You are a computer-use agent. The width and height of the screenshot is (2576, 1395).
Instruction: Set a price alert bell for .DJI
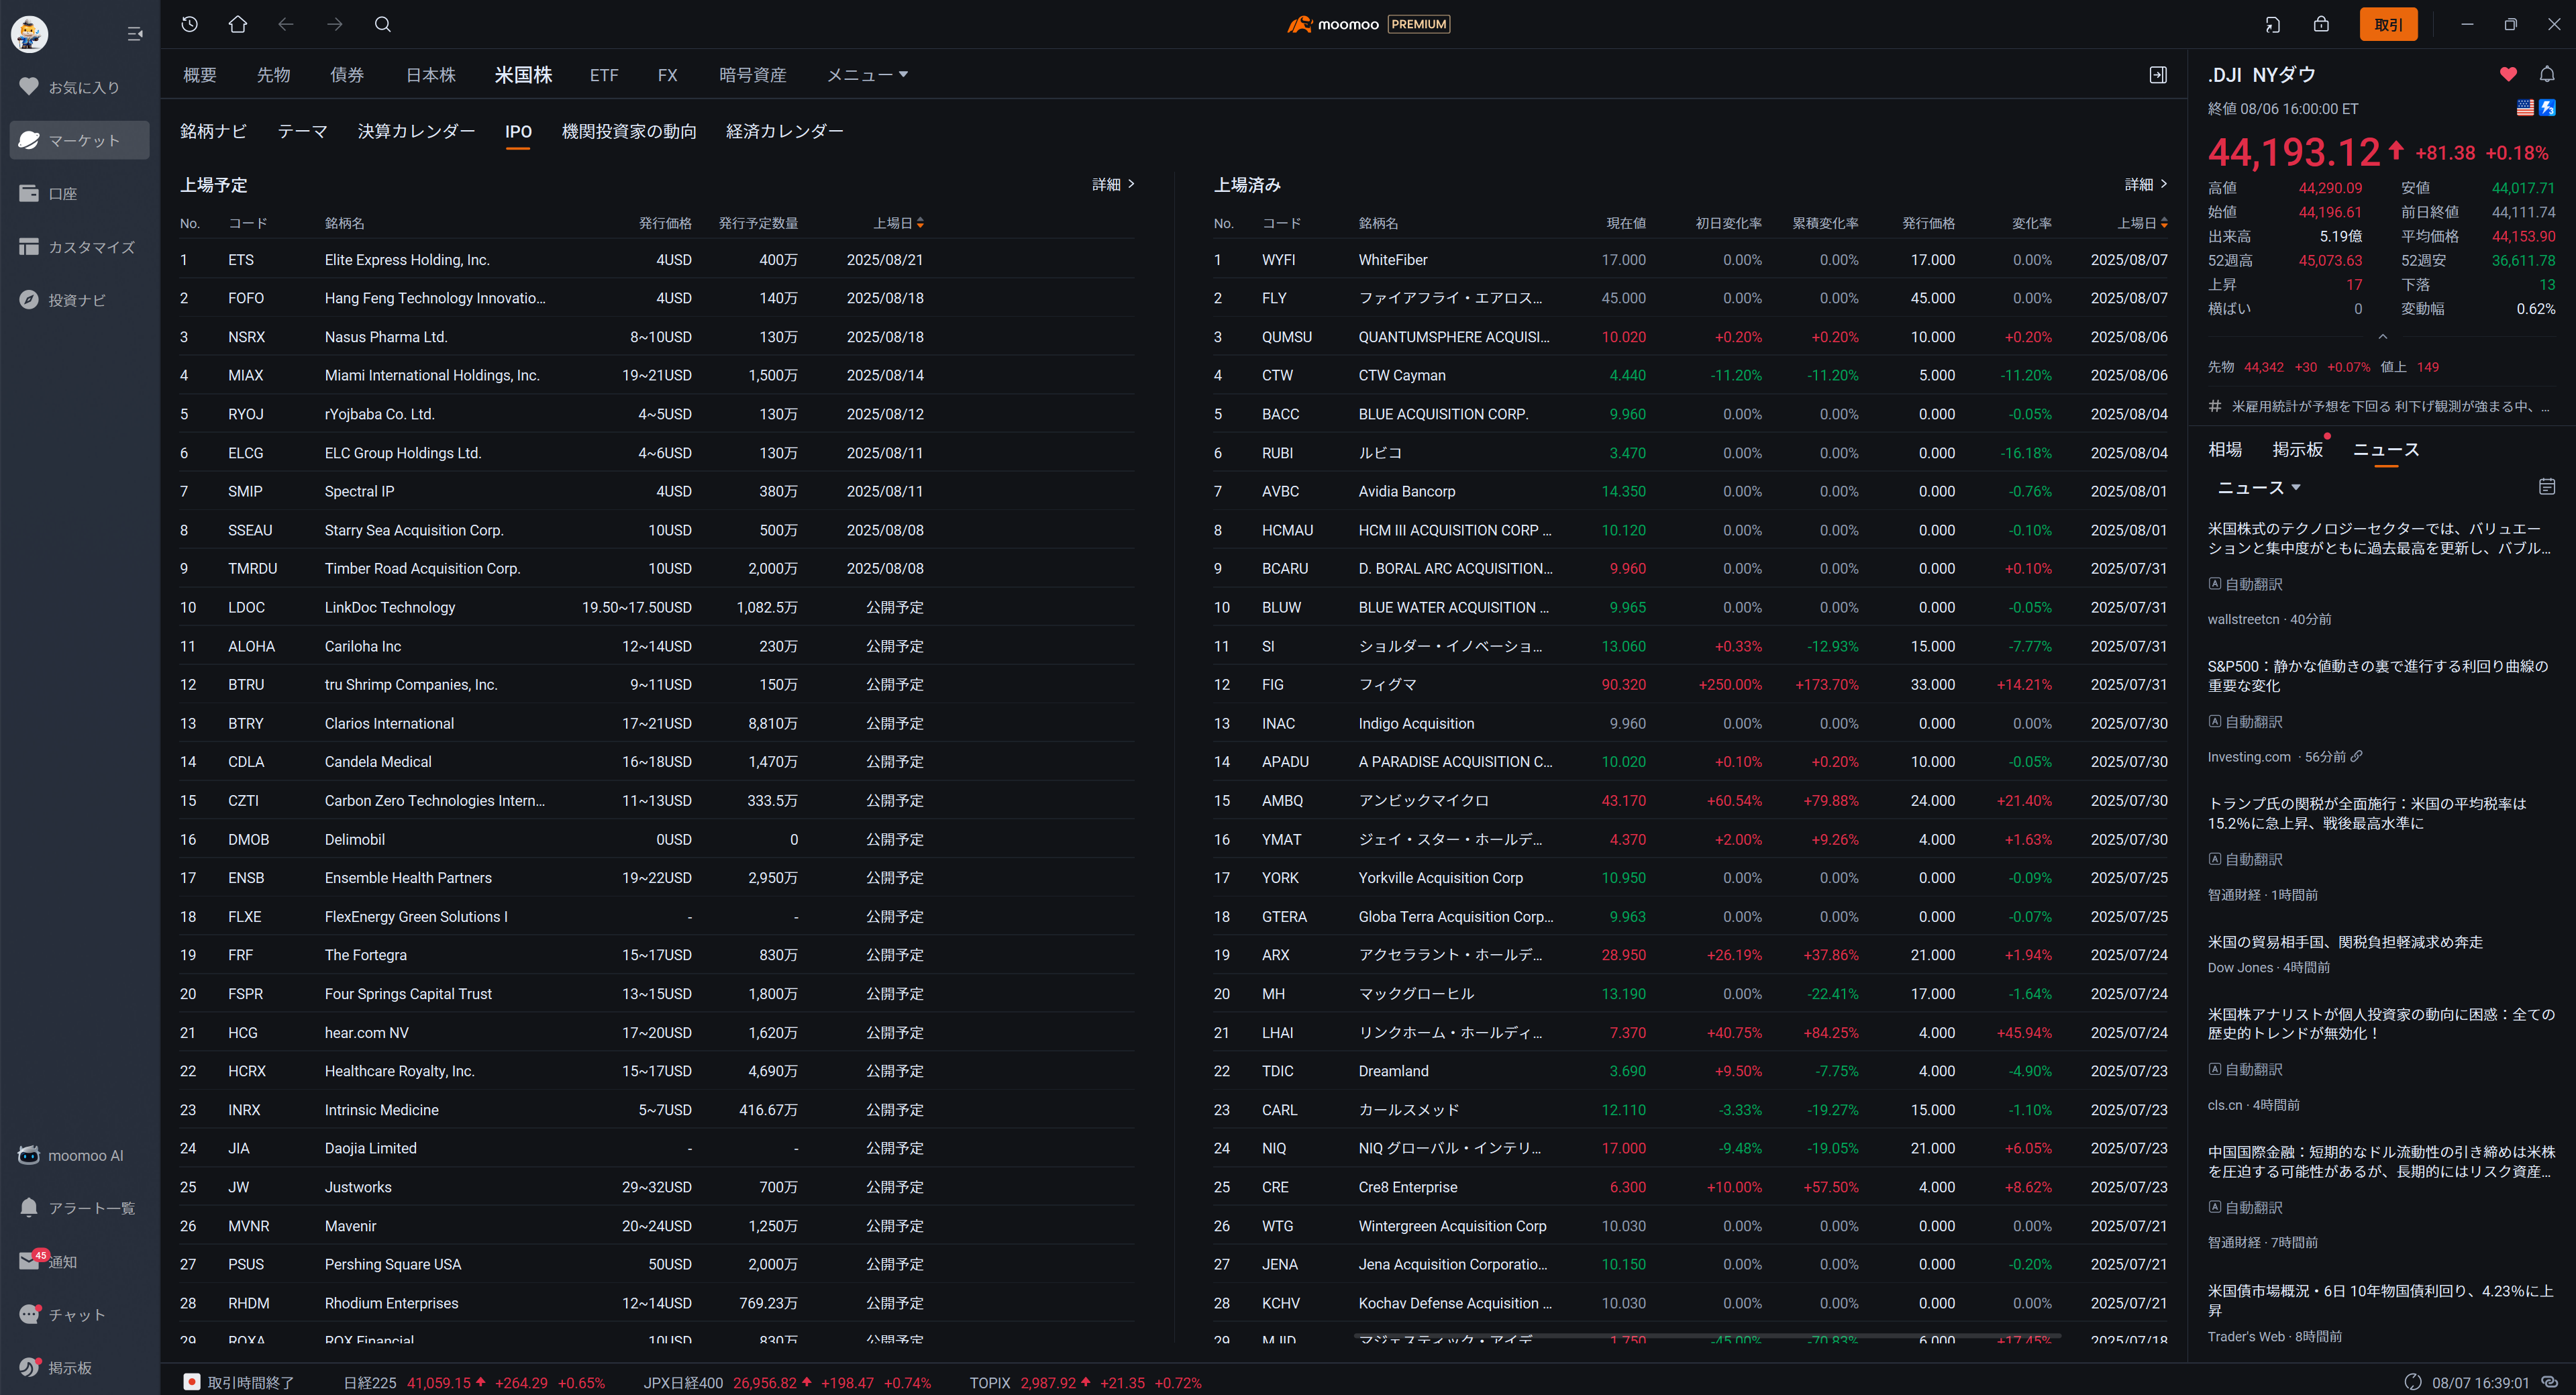point(2547,74)
